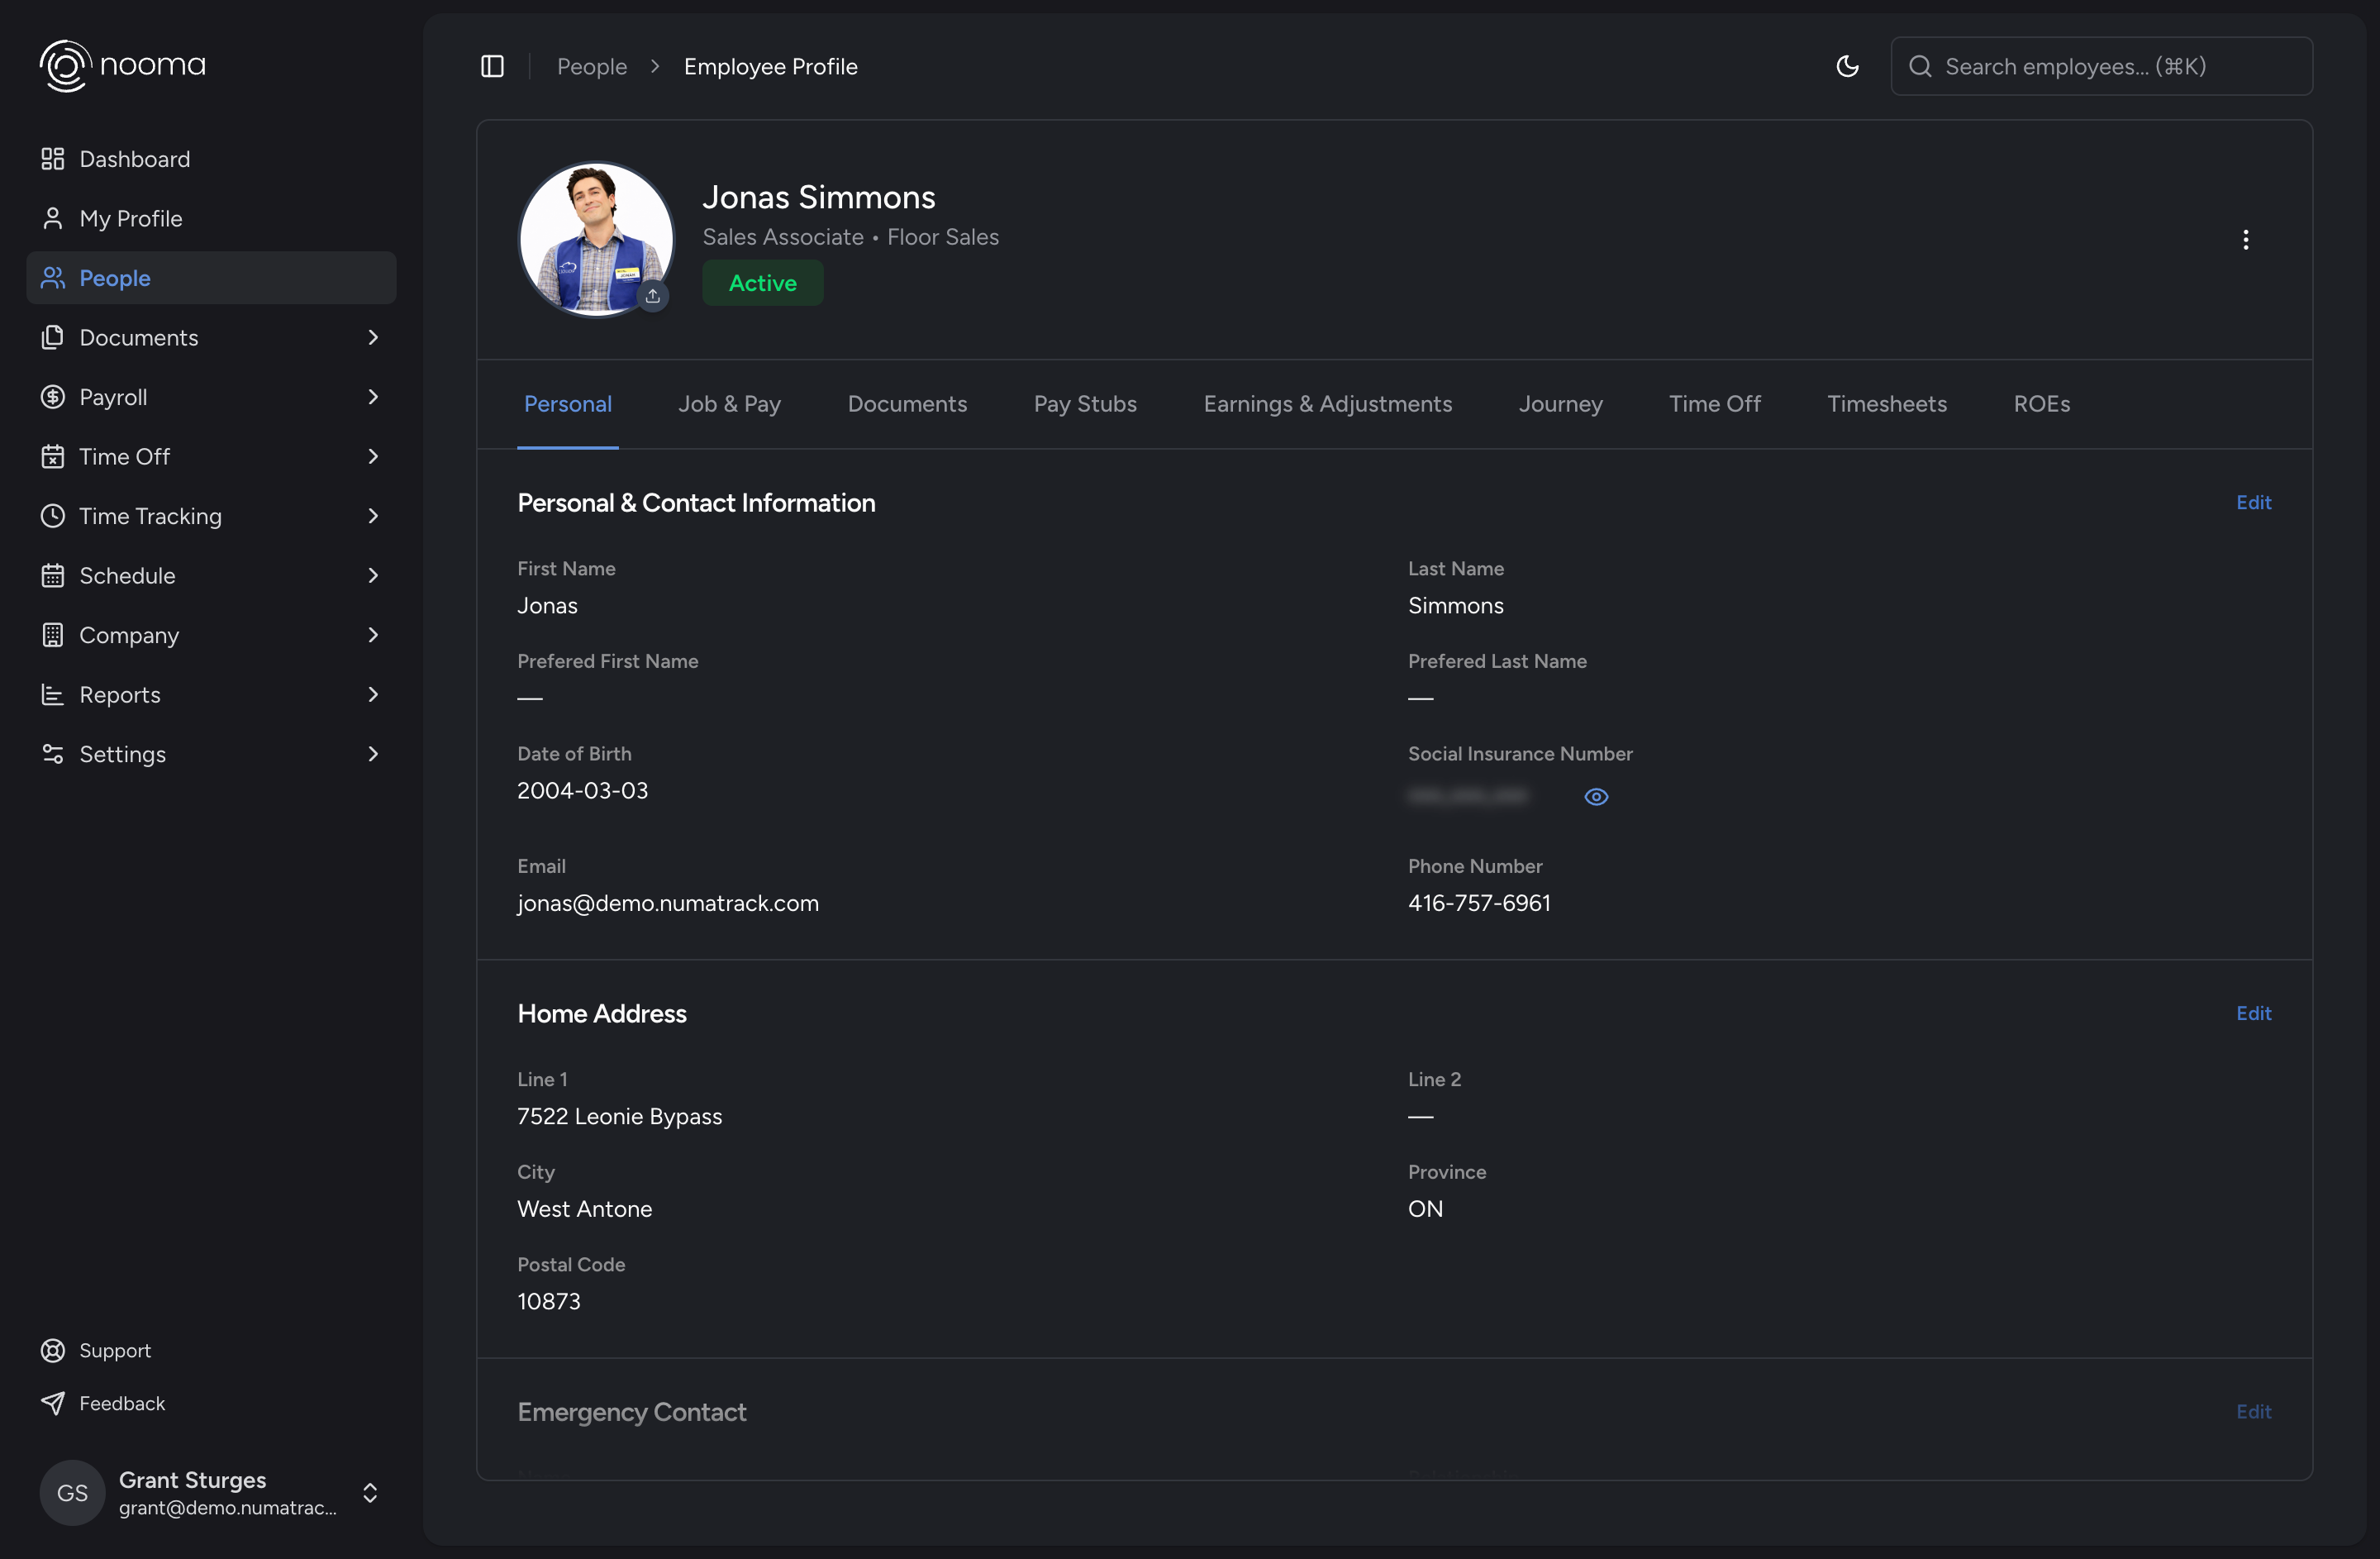This screenshot has width=2380, height=1559.
Task: Click the search magnifier icon
Action: click(x=1919, y=66)
